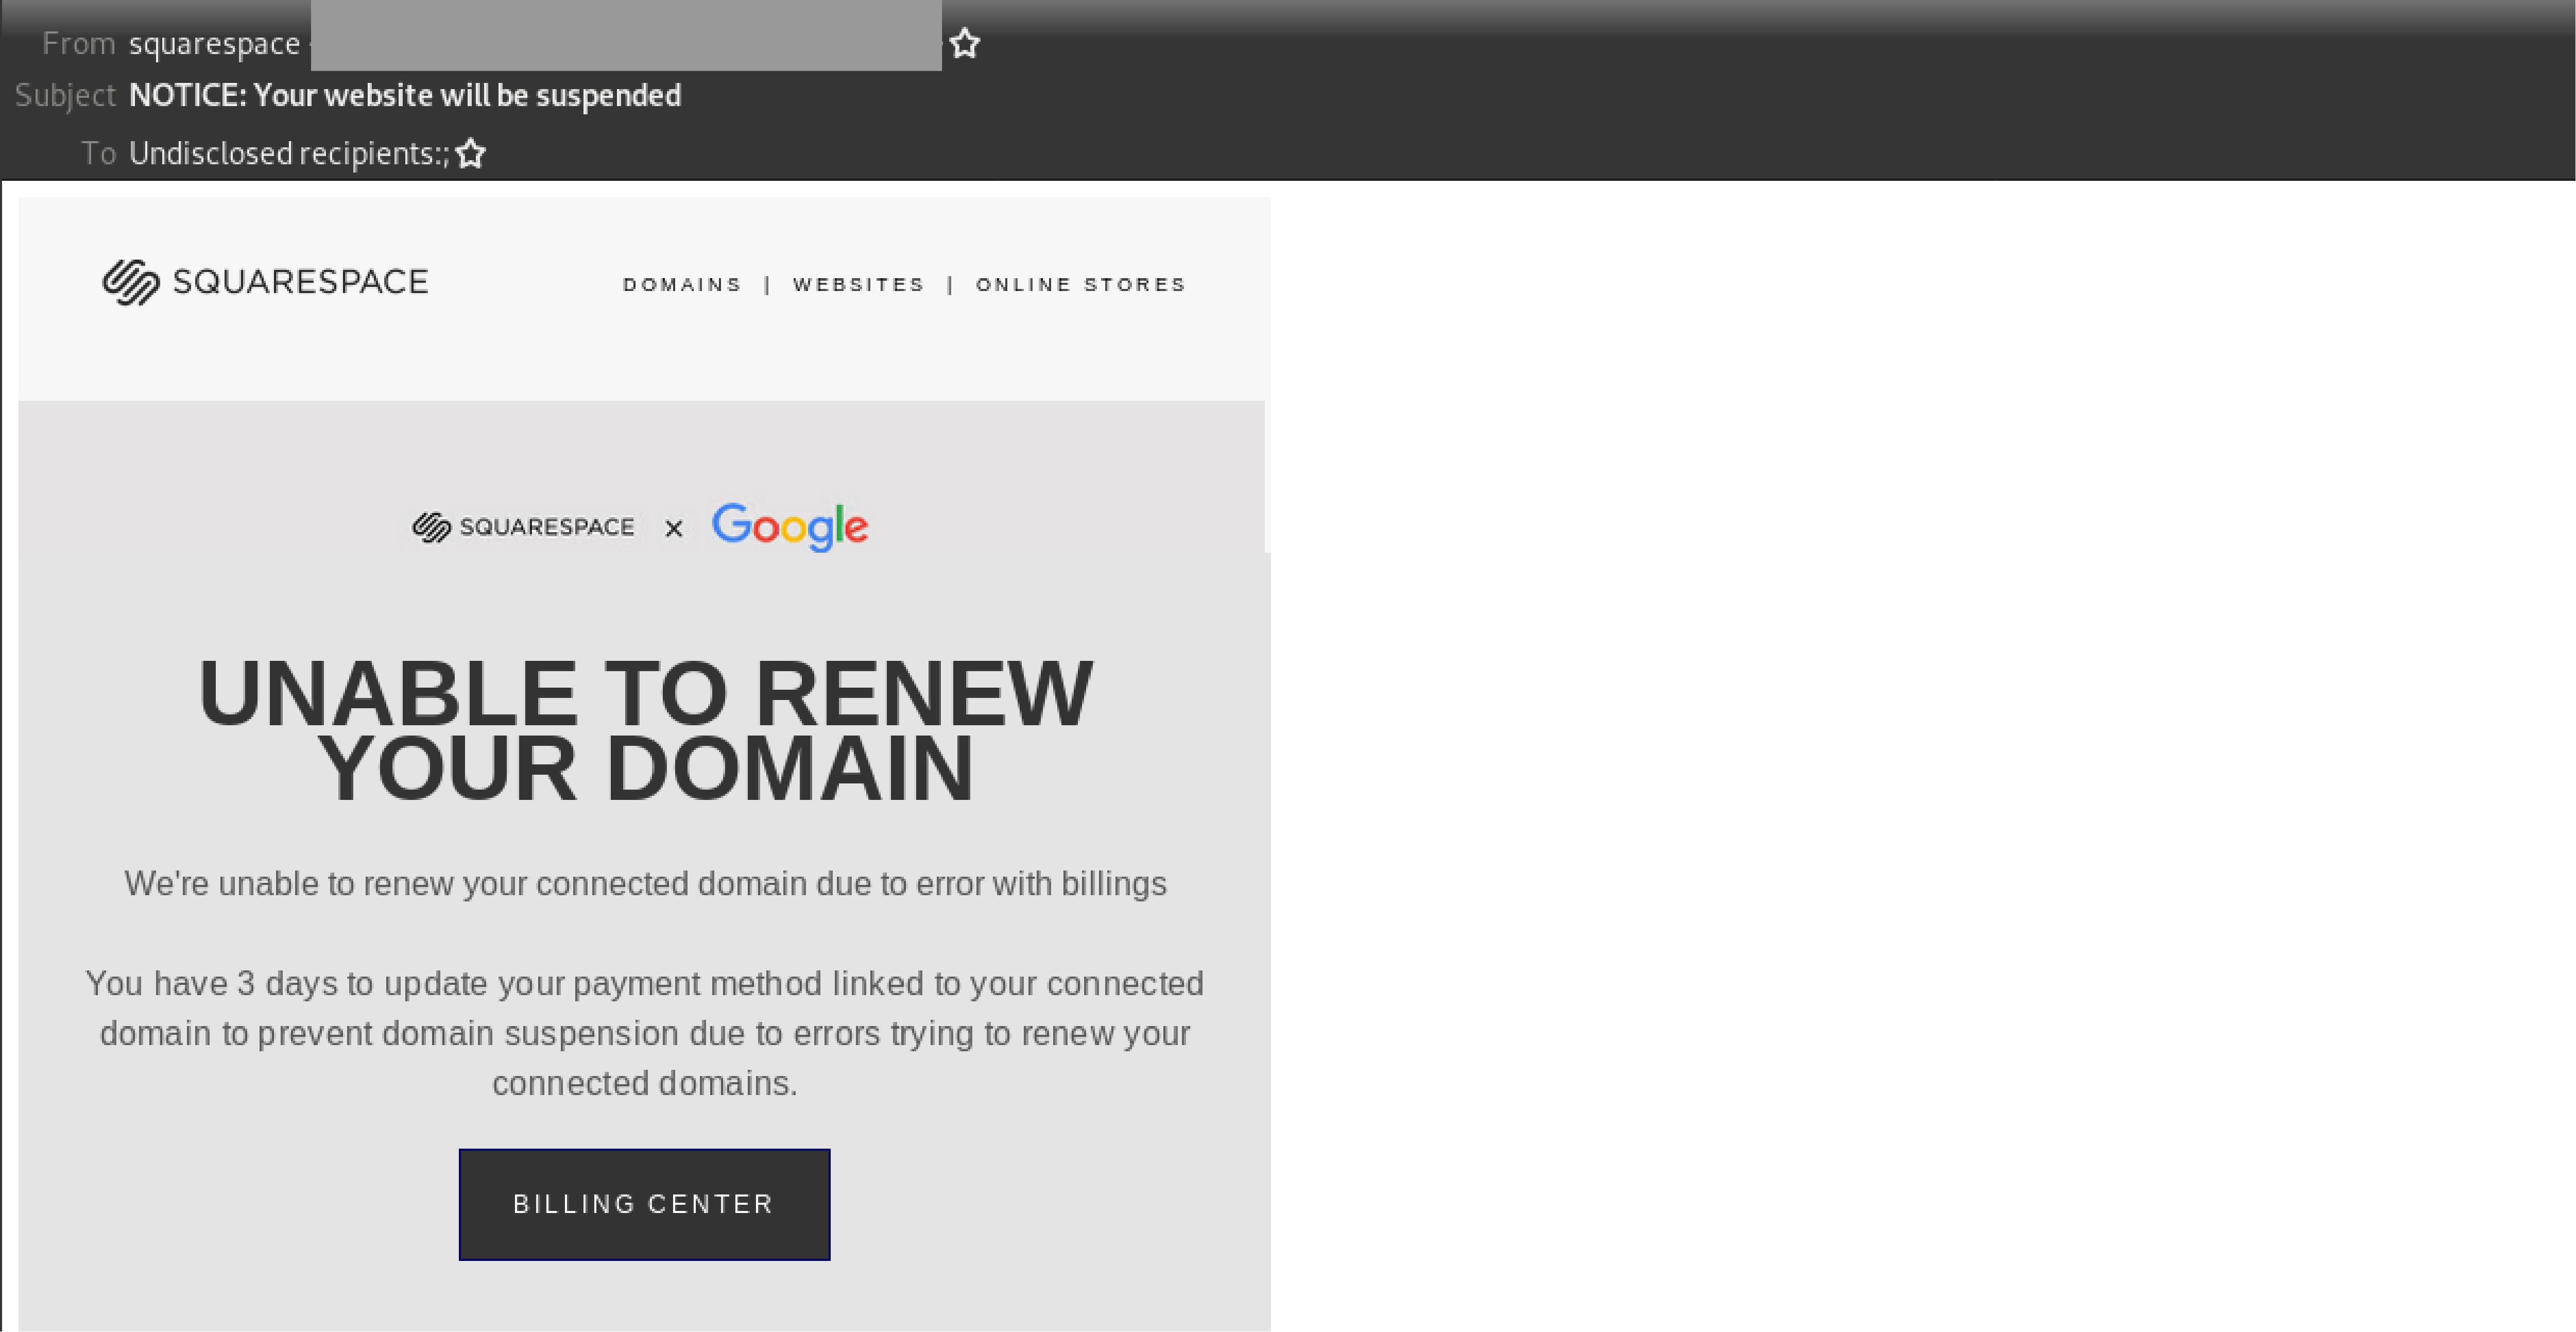
Task: Click the small Squarespace logo beside Google
Action: coord(523,527)
